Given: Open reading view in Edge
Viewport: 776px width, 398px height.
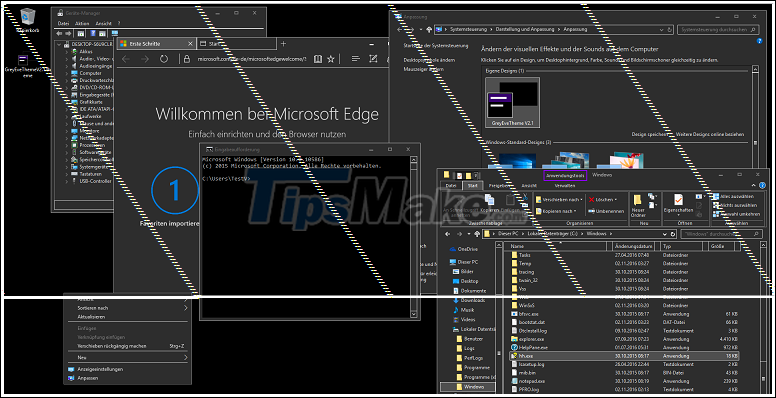Looking at the screenshot, I should click(x=318, y=59).
